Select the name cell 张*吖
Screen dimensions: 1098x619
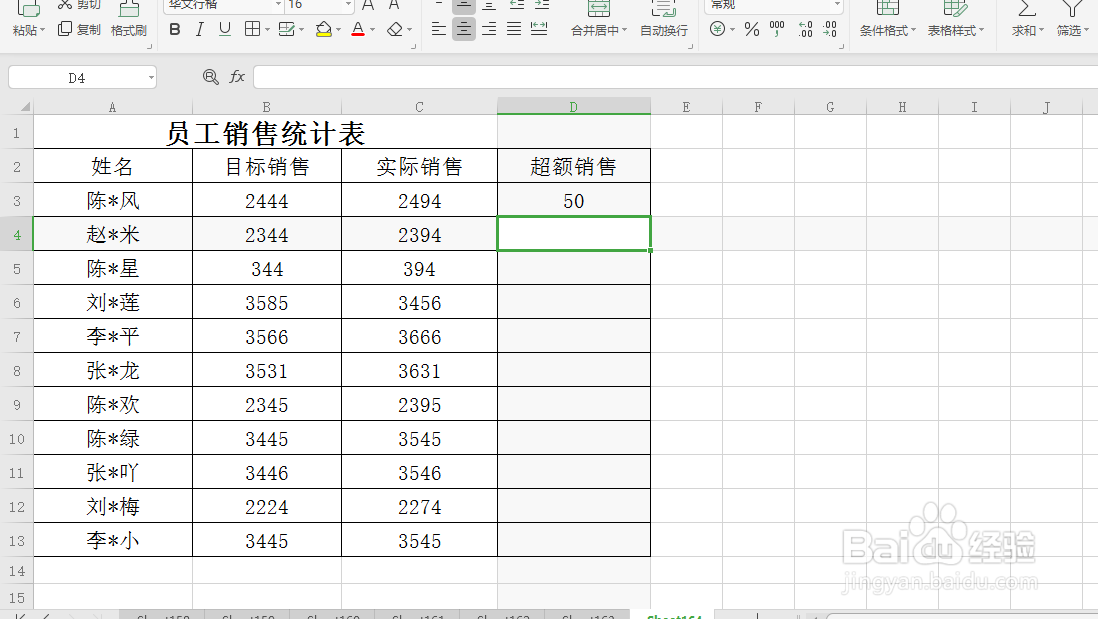(x=113, y=473)
